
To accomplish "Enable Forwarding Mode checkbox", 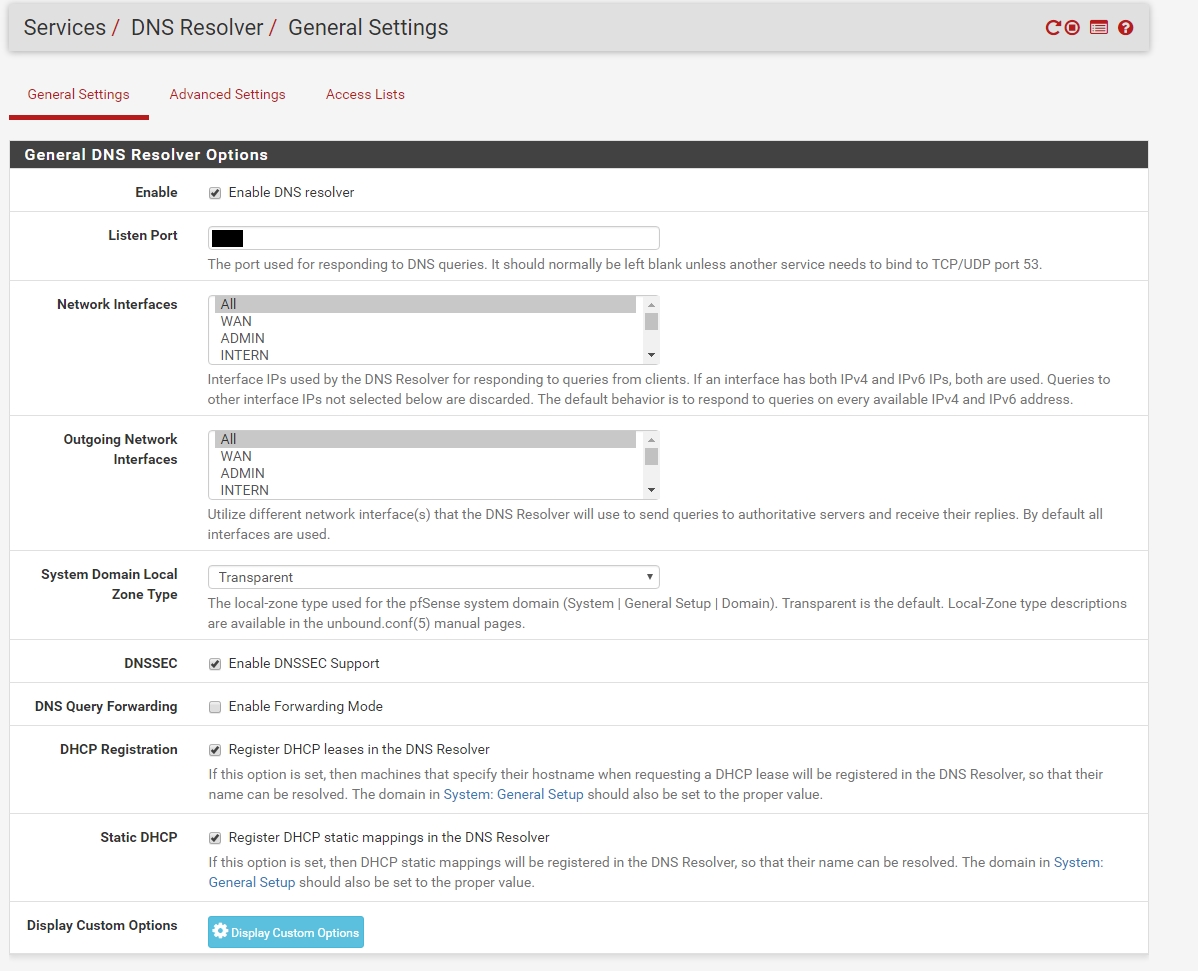I will pos(215,707).
